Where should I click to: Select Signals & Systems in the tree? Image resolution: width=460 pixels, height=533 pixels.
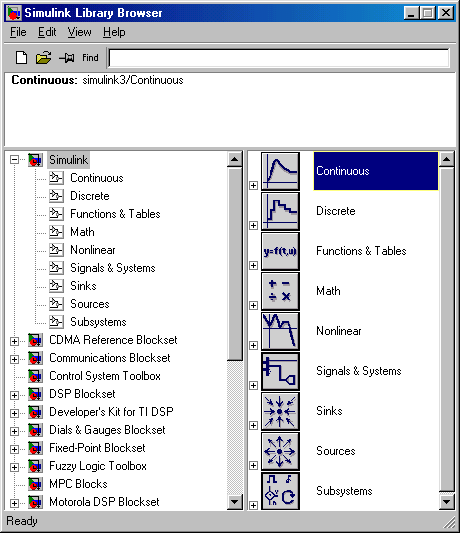[x=113, y=268]
